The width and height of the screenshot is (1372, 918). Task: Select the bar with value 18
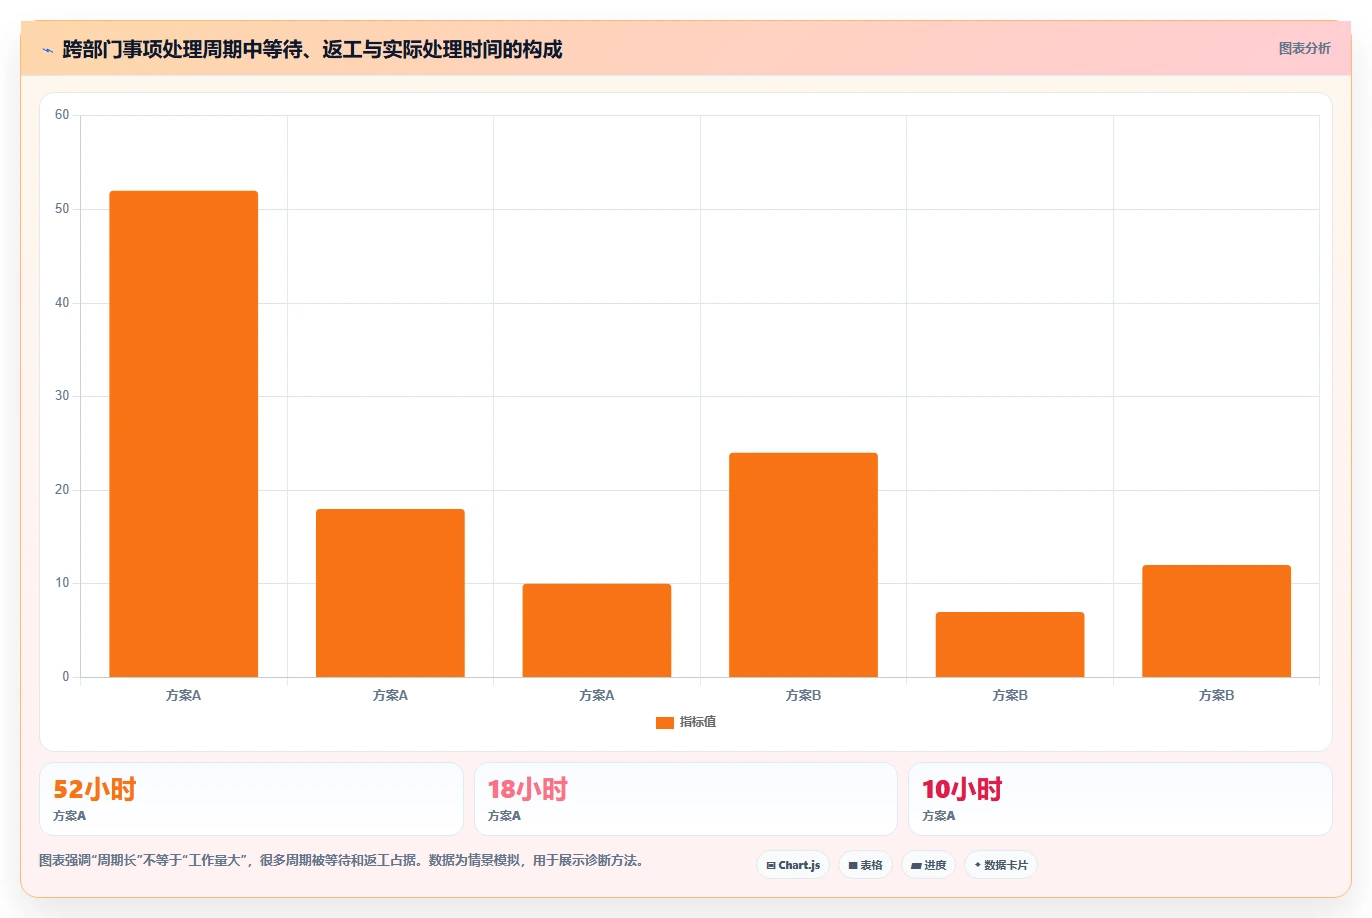click(x=390, y=593)
